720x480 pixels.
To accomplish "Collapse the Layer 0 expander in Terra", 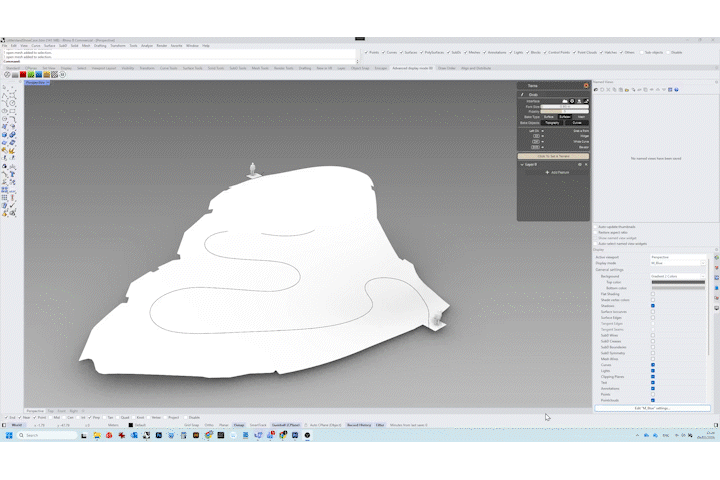I will (x=522, y=164).
